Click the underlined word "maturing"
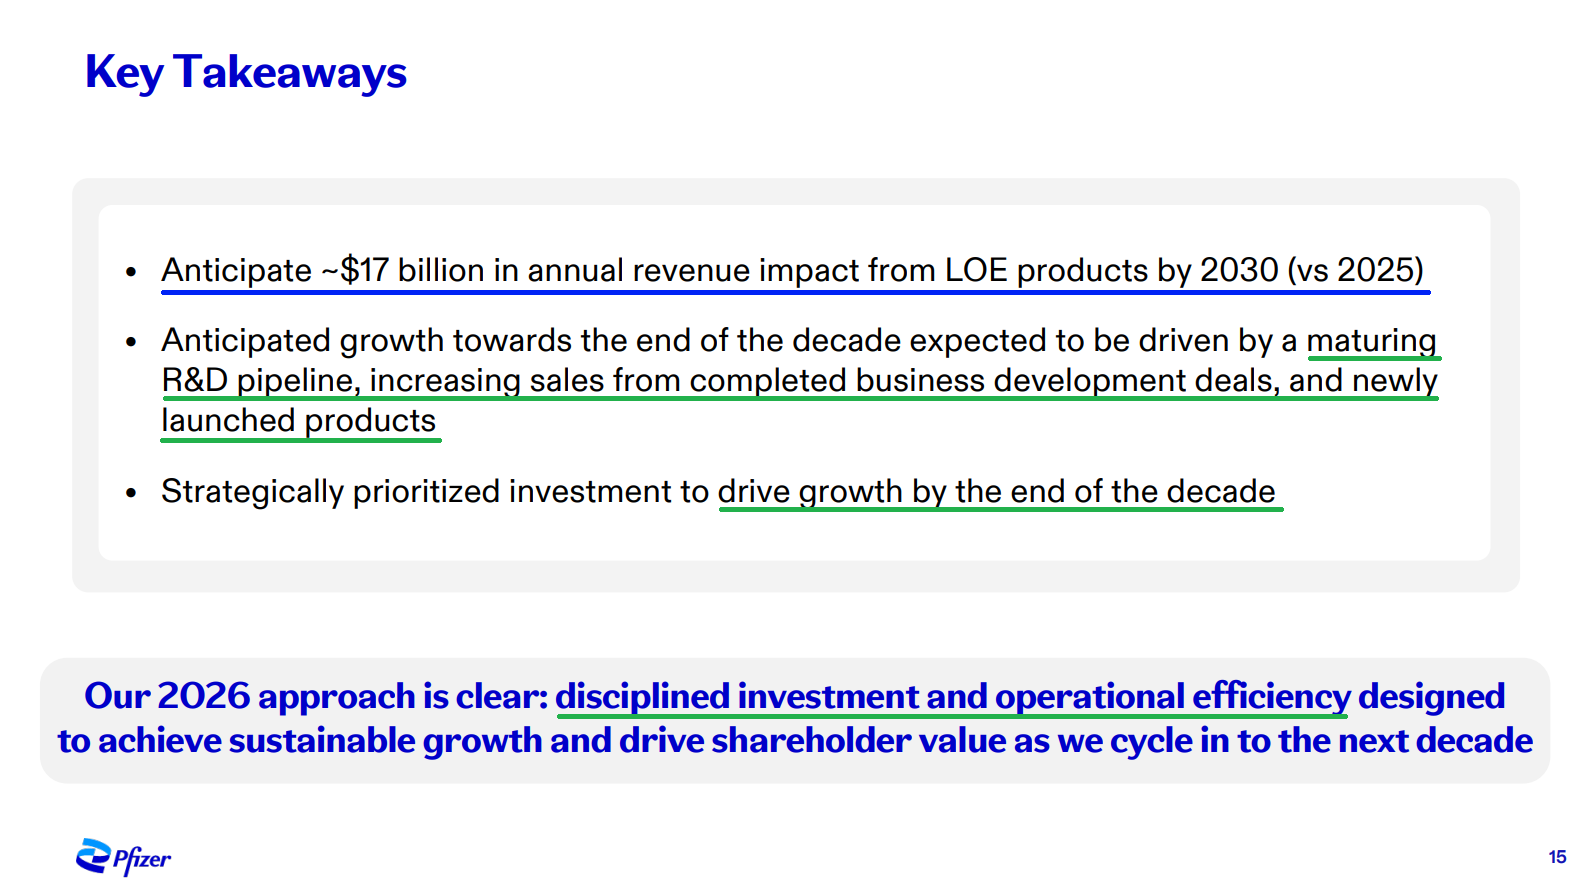 coord(1371,341)
